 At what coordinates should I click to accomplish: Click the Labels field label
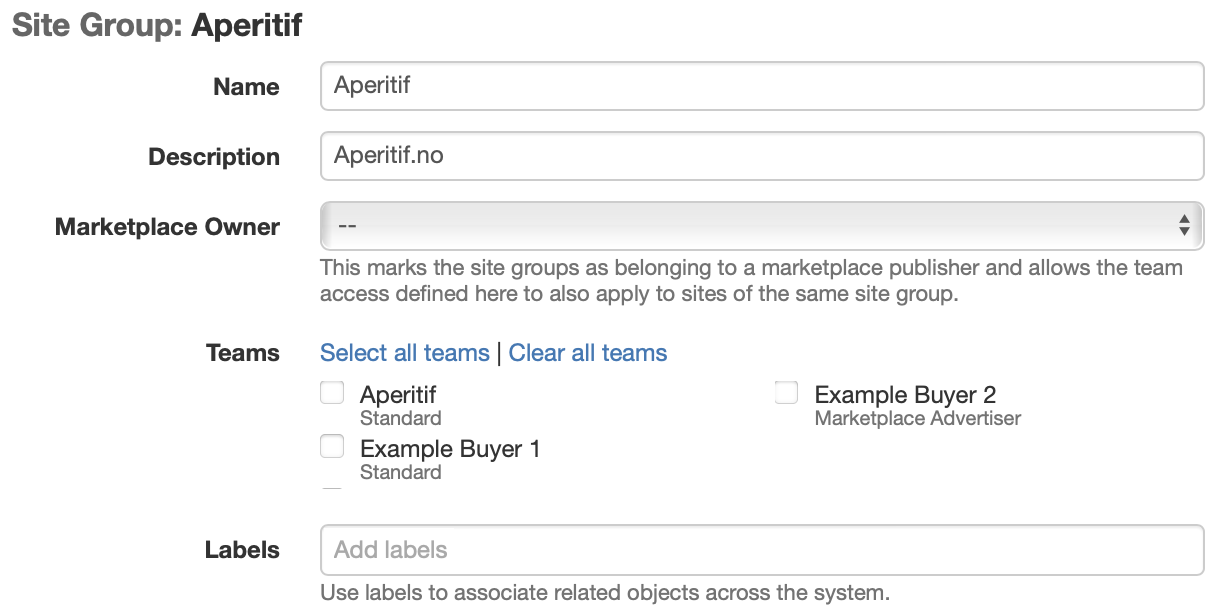pyautogui.click(x=242, y=550)
